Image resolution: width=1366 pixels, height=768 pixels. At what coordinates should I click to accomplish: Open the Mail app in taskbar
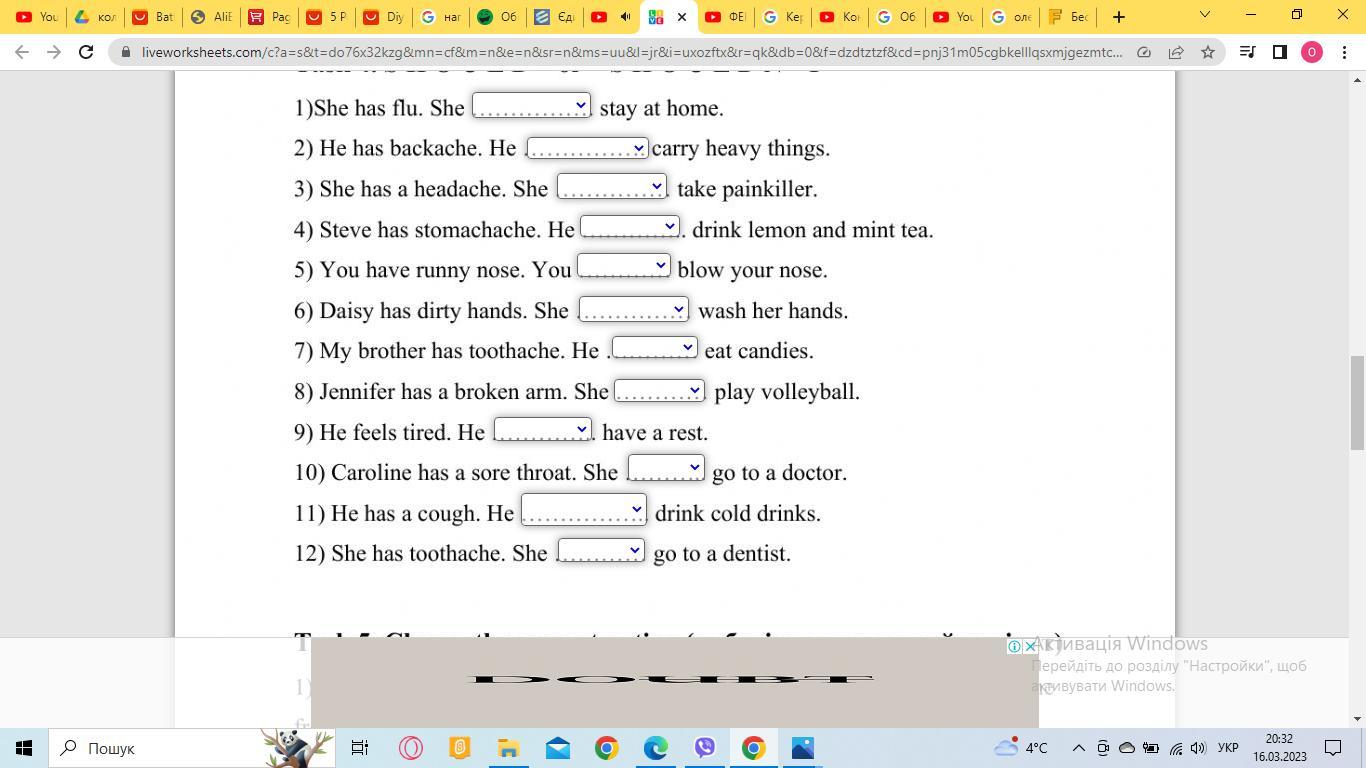point(558,748)
